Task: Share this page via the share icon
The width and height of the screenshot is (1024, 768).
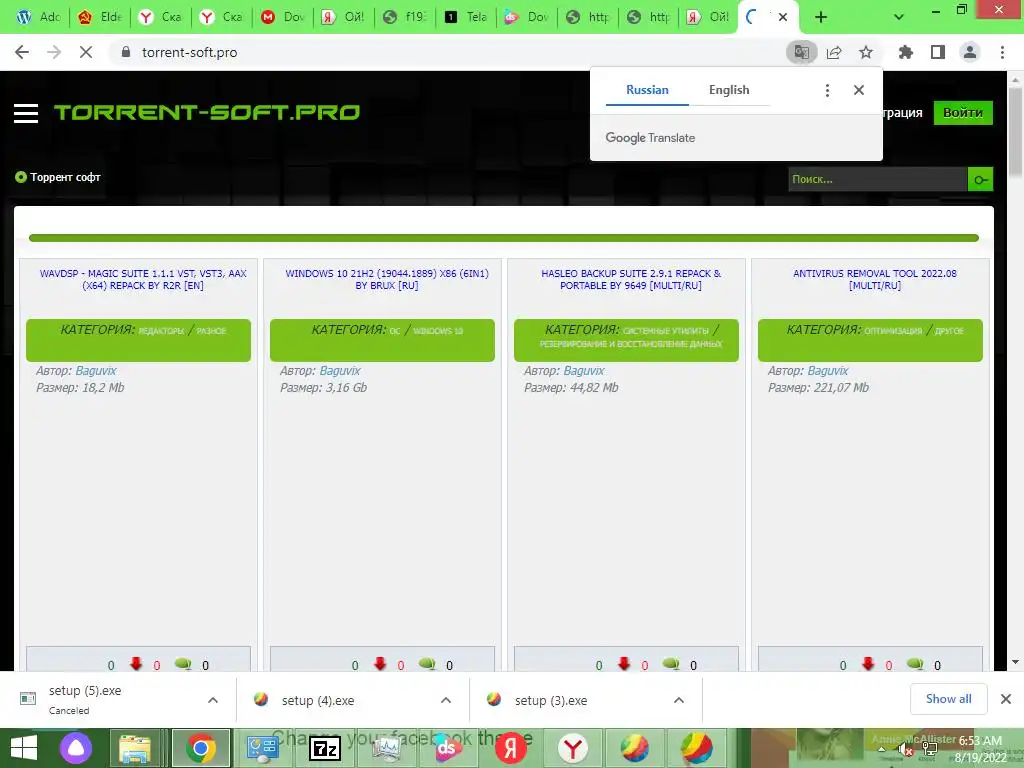Action: click(x=834, y=52)
